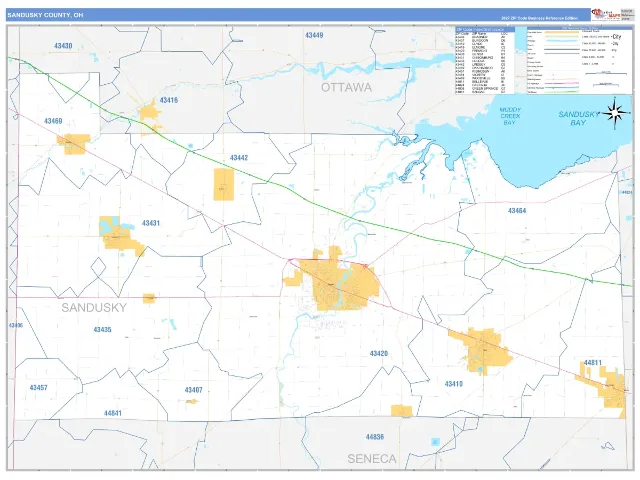Click ZIP code label 43449
Viewport: 640px width, 480px height.
314,36
